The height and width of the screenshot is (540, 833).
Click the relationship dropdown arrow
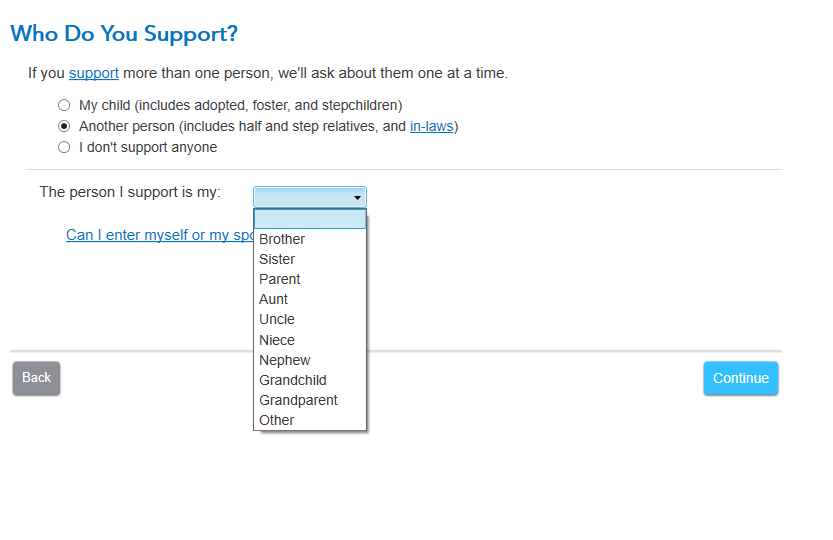[357, 198]
